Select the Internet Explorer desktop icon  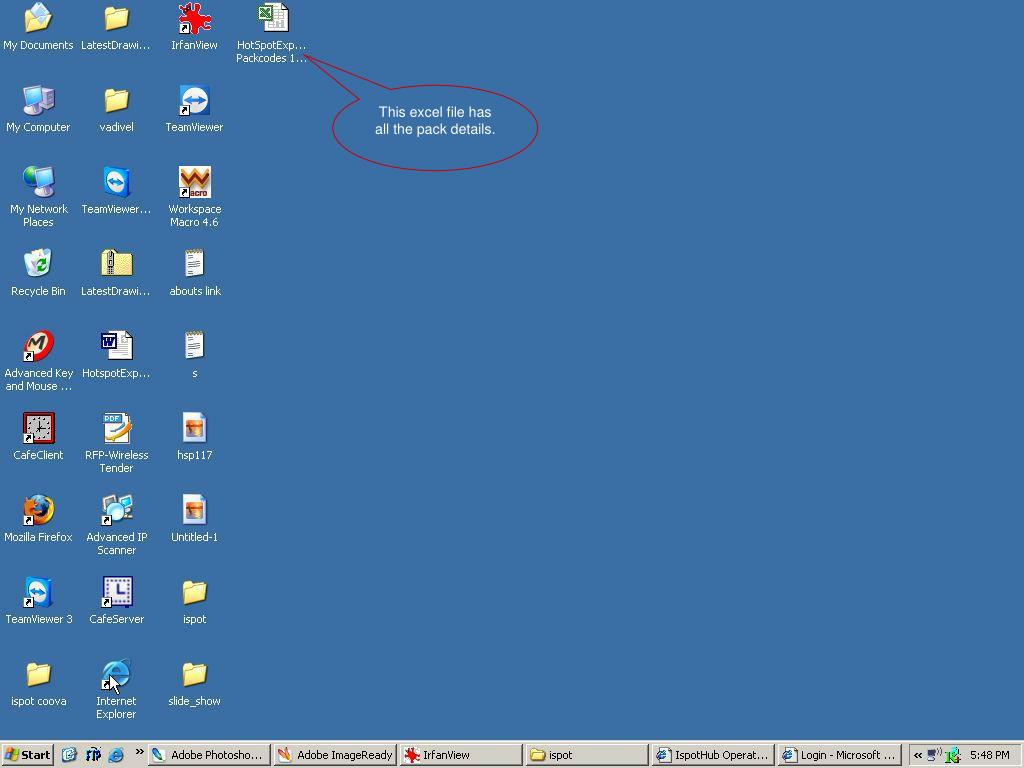tap(116, 674)
